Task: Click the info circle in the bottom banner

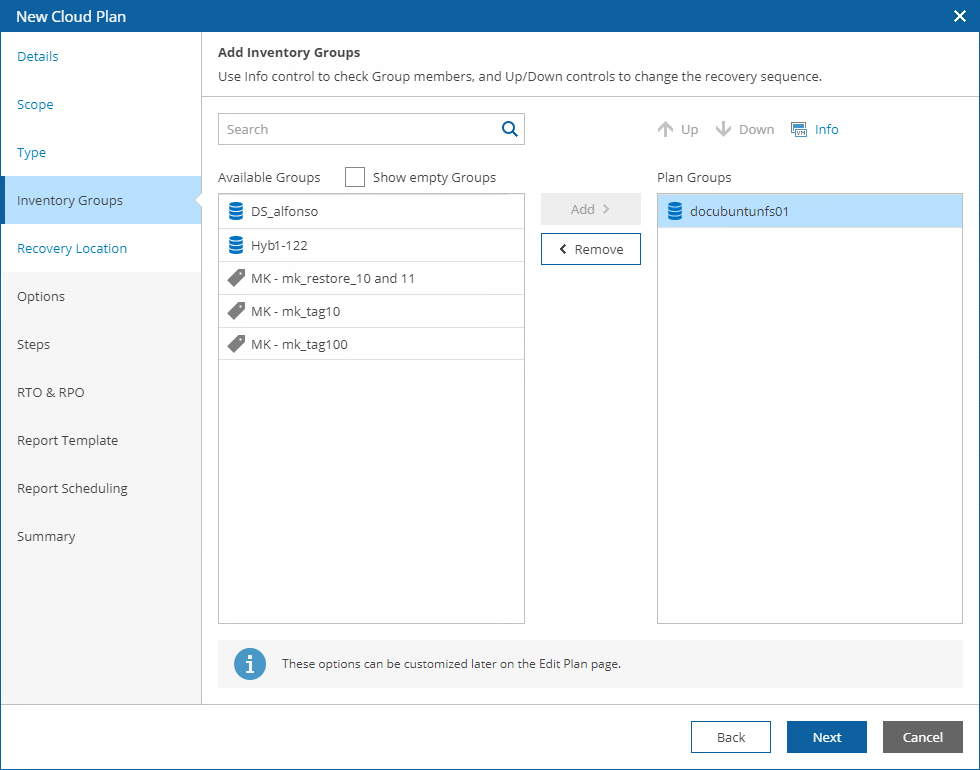Action: [x=250, y=663]
